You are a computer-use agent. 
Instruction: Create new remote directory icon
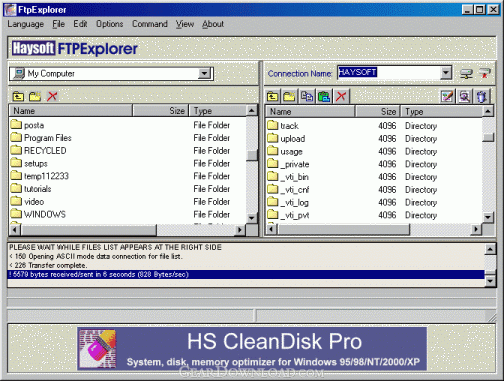point(289,97)
